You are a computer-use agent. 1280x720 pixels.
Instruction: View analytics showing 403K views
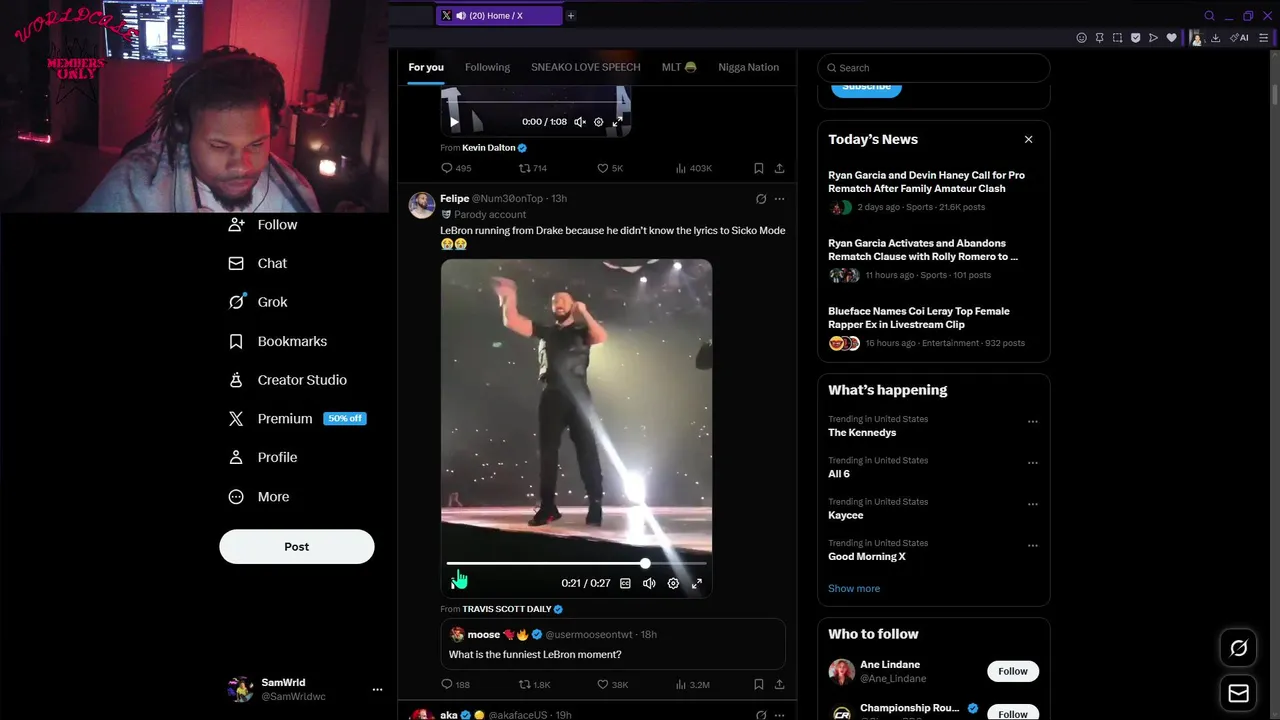tap(694, 168)
